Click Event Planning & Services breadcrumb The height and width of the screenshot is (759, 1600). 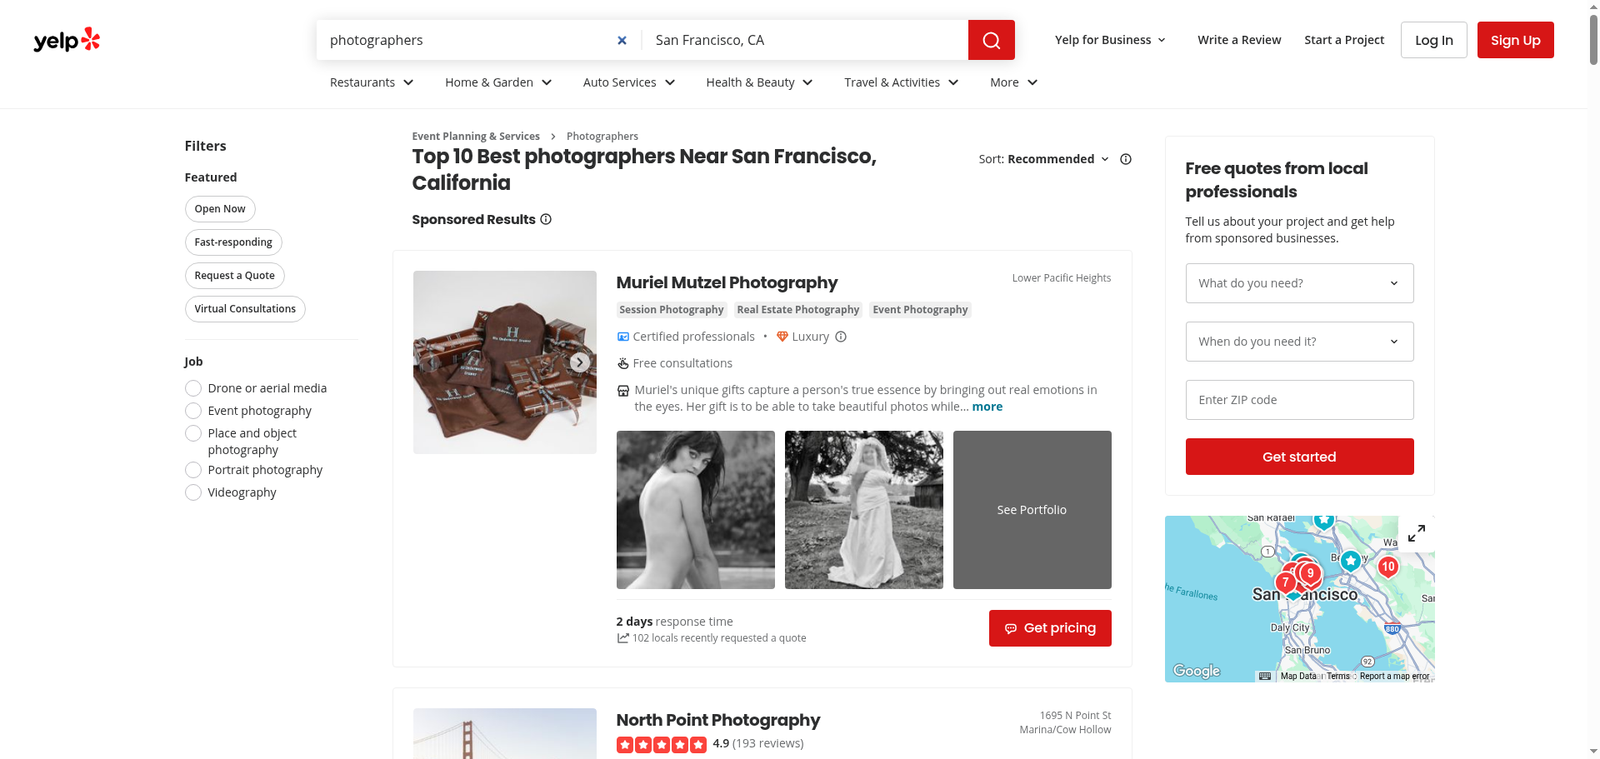(476, 136)
